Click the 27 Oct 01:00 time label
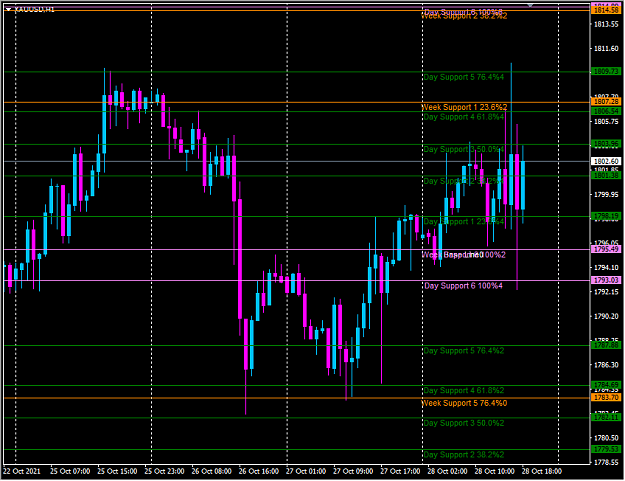 306,471
